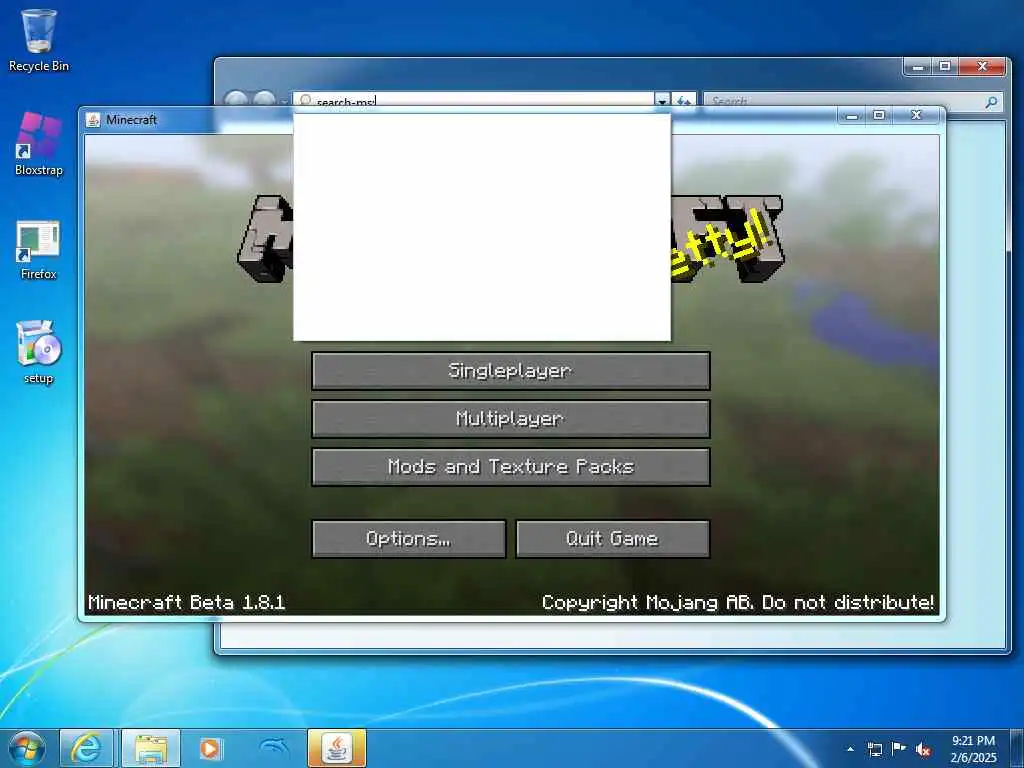Open the Recycle Bin desktop icon
This screenshot has width=1024, height=768.
point(39,40)
